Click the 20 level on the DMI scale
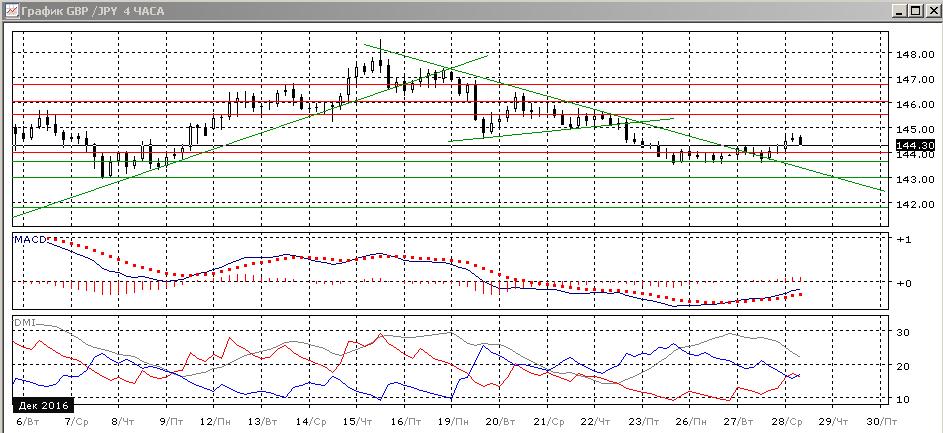Image resolution: width=943 pixels, height=433 pixels. [x=902, y=366]
